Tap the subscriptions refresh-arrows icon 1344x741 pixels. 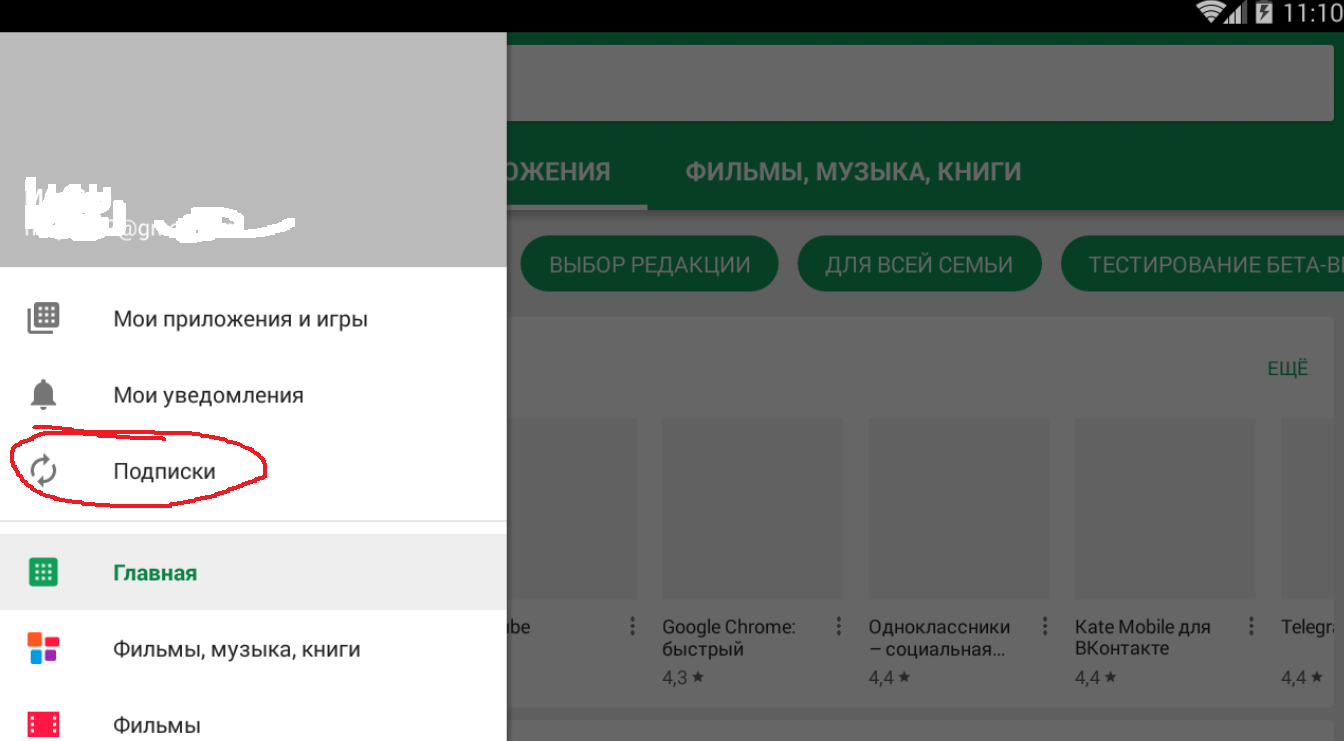[x=43, y=470]
